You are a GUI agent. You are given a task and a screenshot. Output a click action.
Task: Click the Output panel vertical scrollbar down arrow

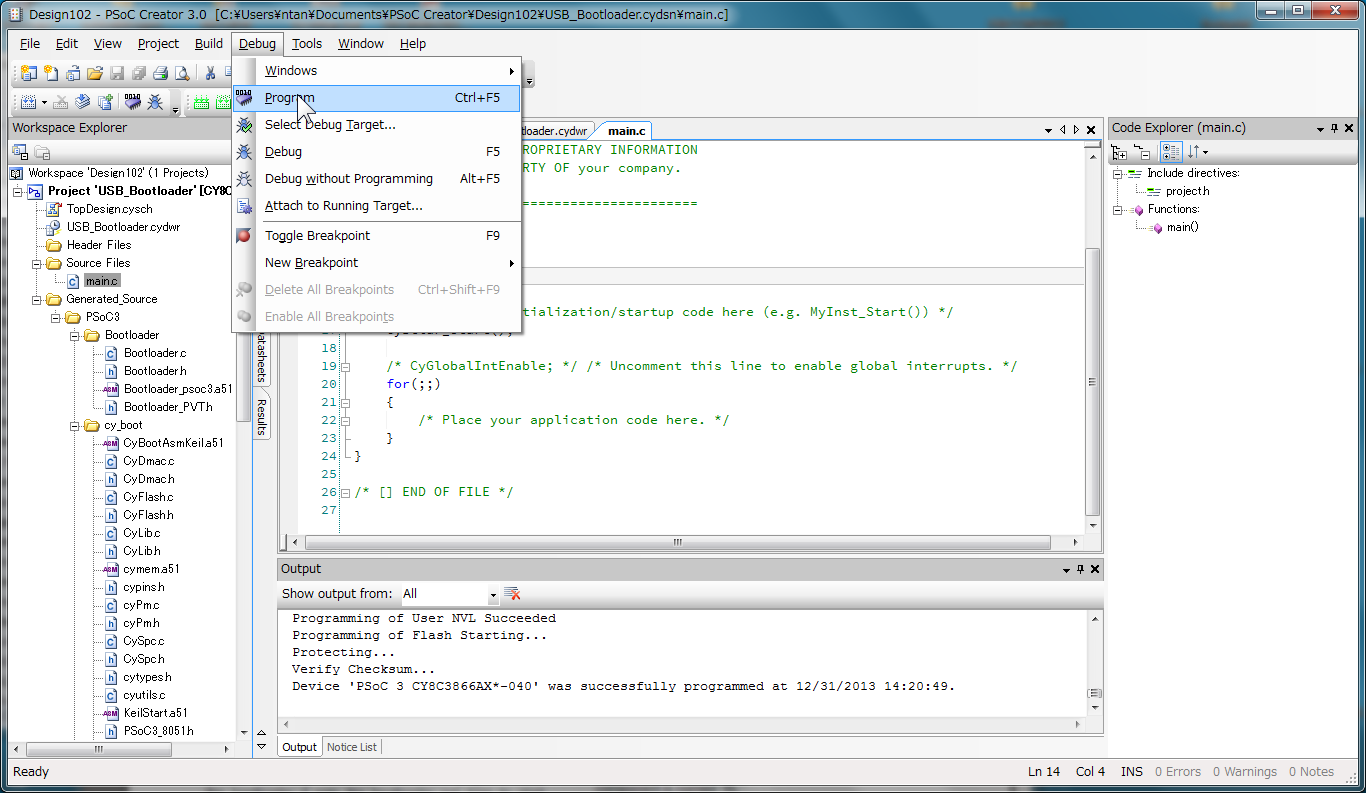tap(1095, 708)
